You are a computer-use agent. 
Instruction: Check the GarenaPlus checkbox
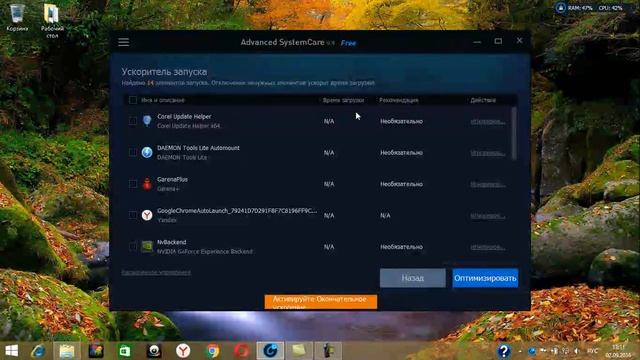click(x=133, y=184)
